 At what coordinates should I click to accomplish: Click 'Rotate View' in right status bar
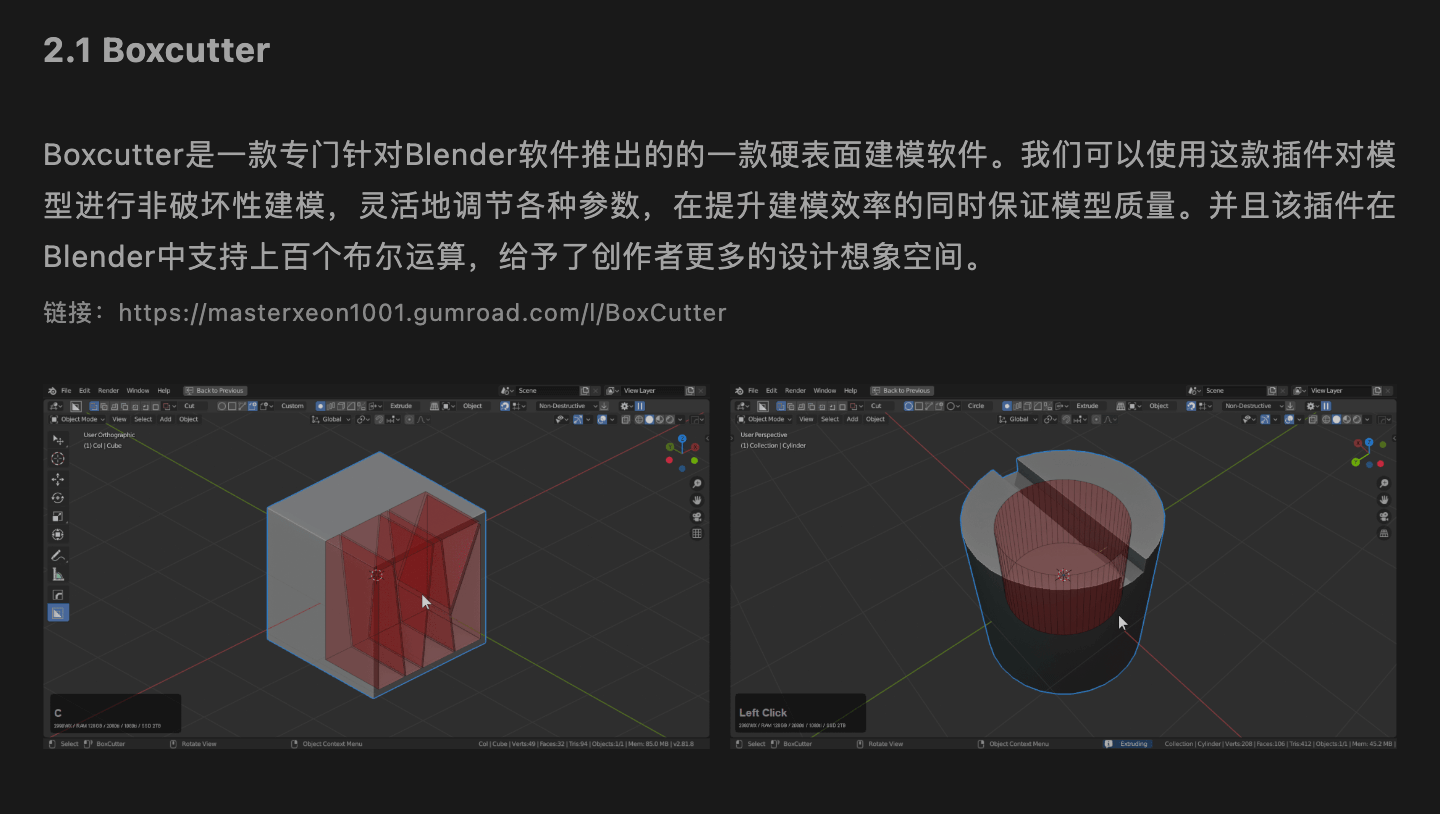(885, 744)
